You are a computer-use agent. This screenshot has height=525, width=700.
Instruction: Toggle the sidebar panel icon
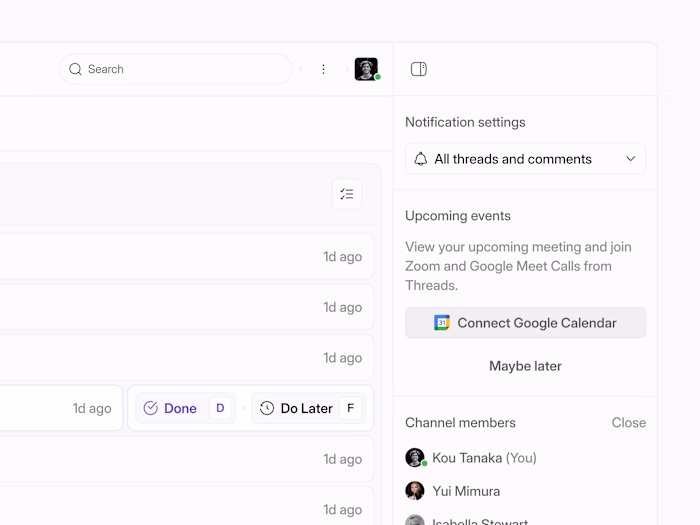tap(418, 69)
